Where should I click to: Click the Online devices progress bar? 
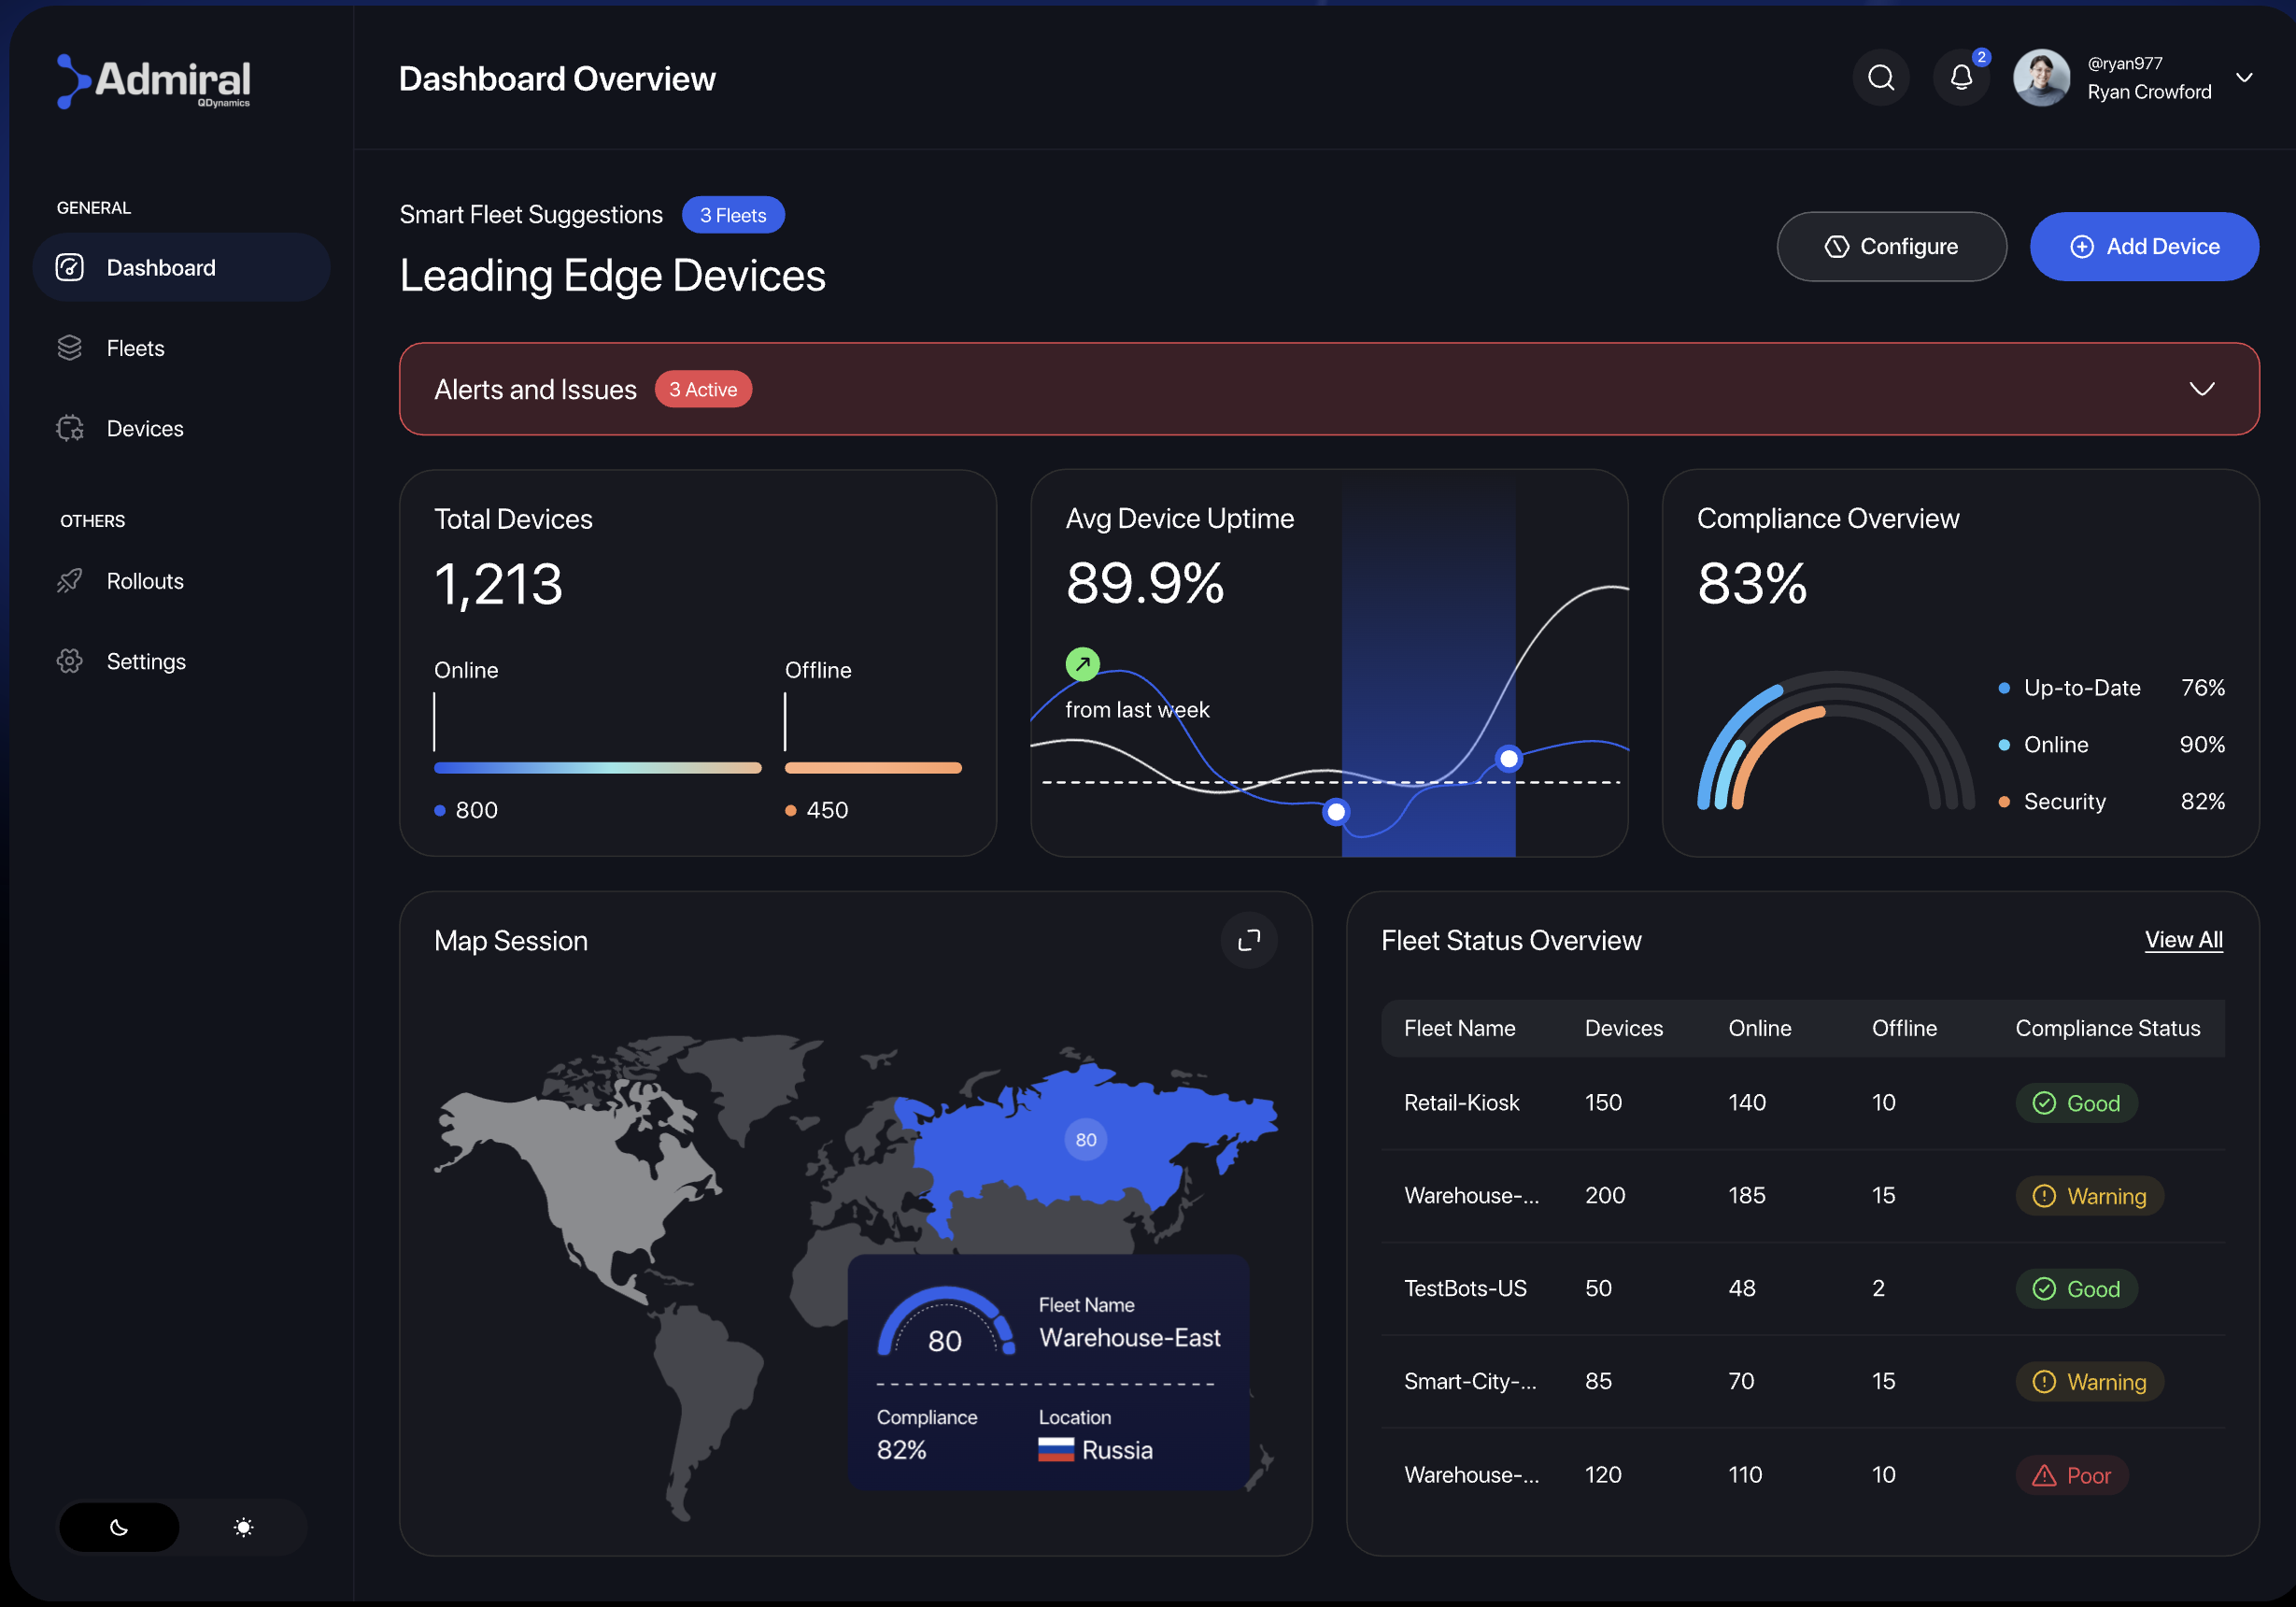597,768
